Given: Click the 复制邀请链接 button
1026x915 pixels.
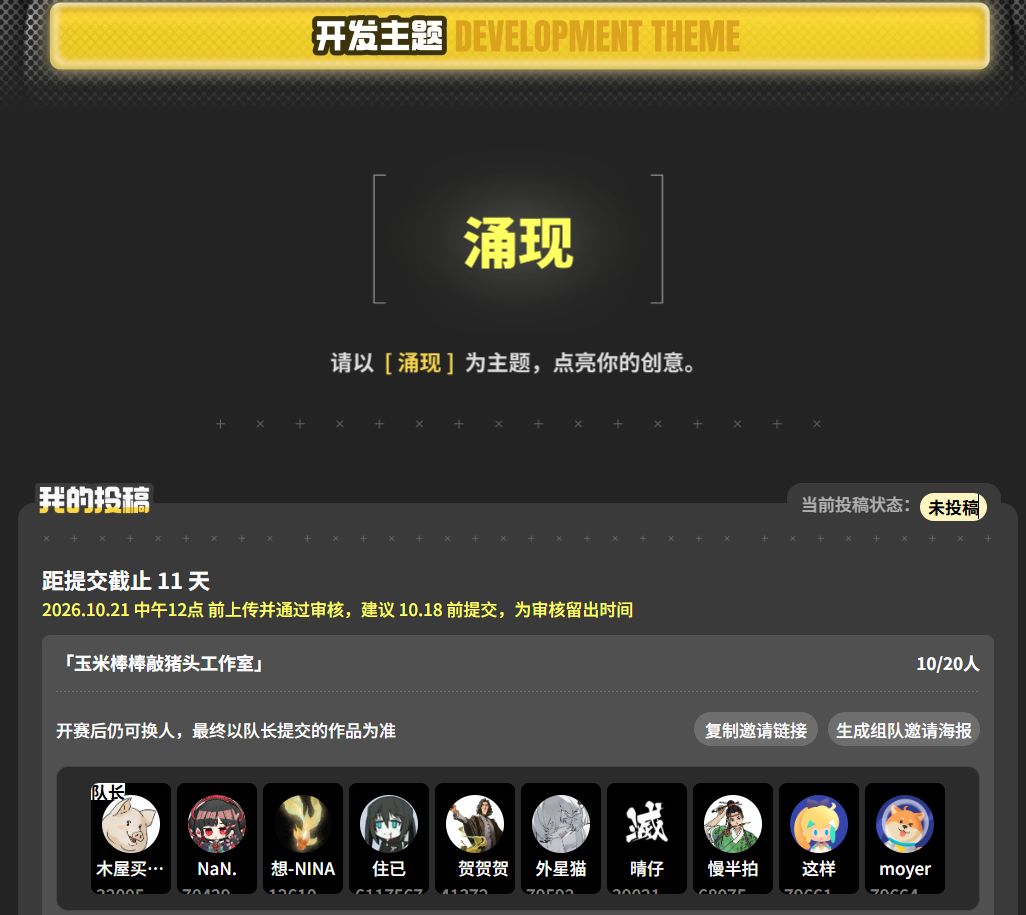Looking at the screenshot, I should click(x=756, y=730).
